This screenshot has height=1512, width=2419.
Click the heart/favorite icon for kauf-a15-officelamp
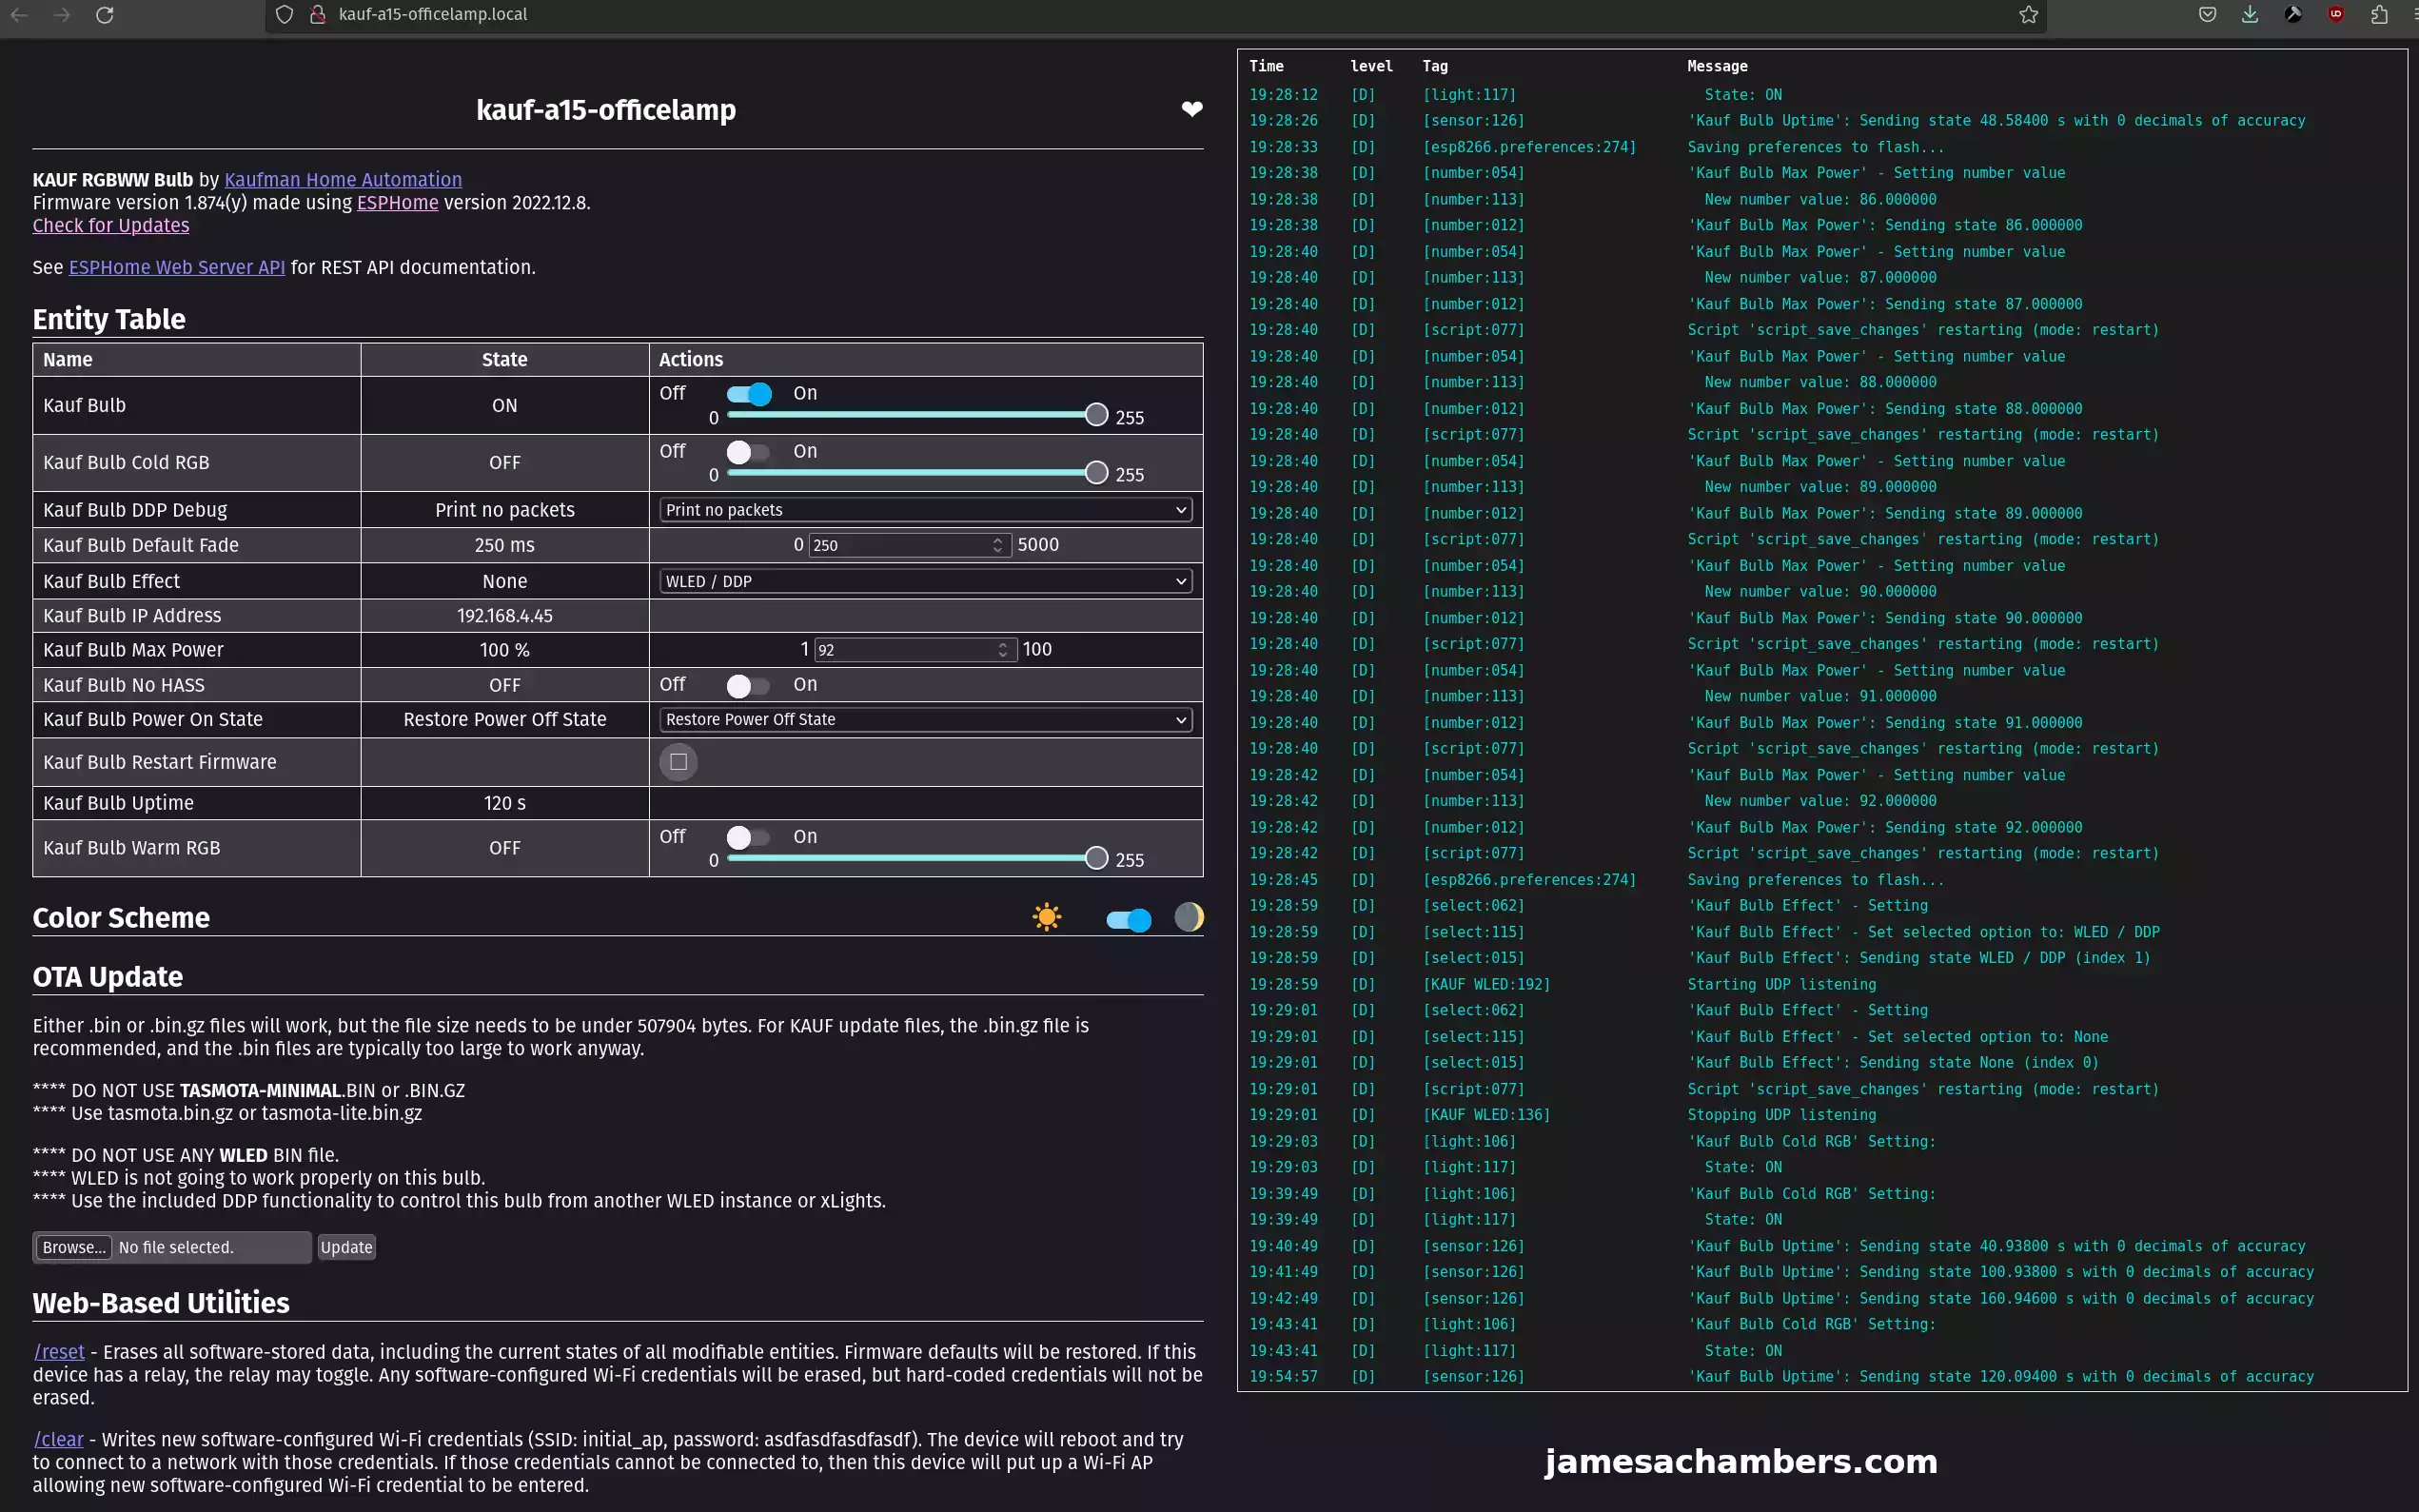tap(1190, 109)
